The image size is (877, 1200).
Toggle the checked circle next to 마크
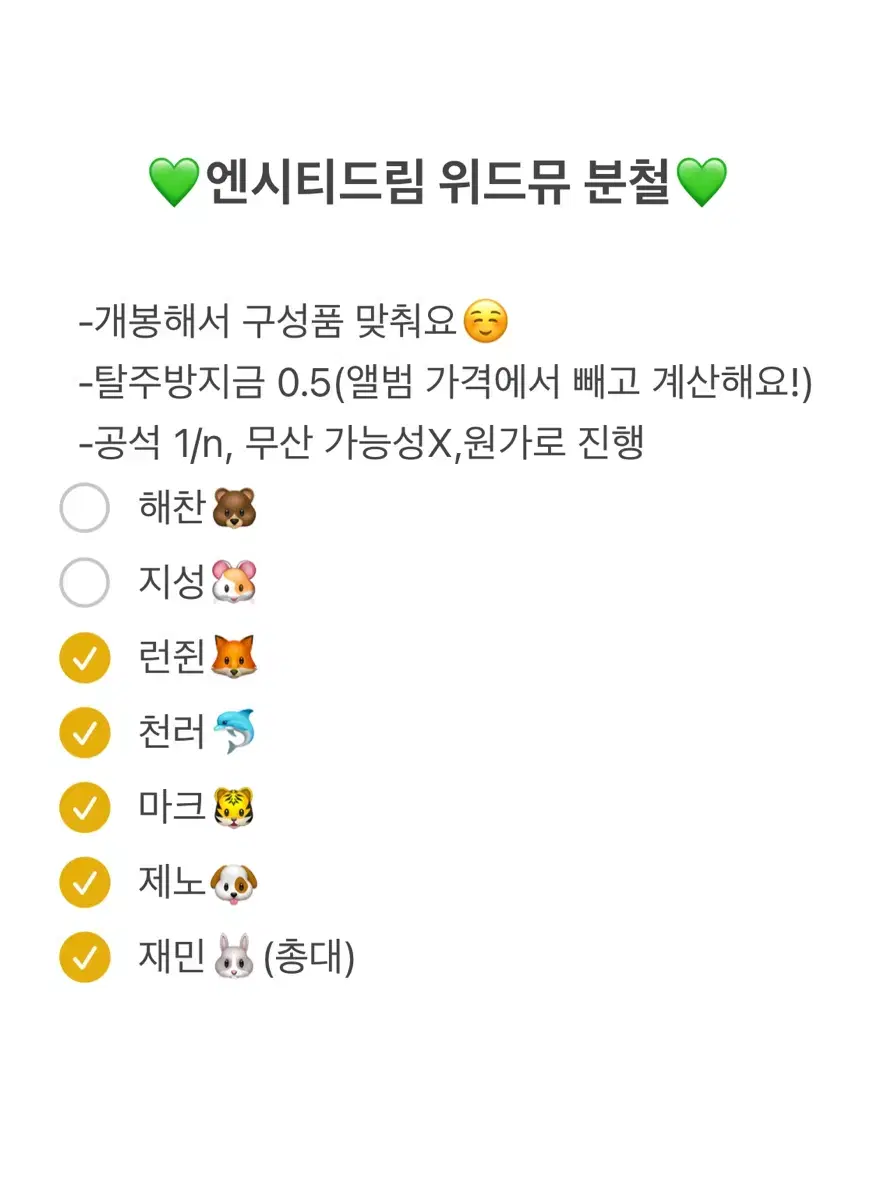(84, 808)
